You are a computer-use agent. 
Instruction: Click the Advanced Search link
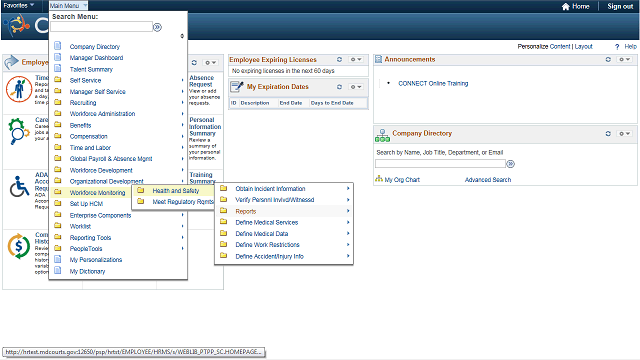pyautogui.click(x=488, y=180)
